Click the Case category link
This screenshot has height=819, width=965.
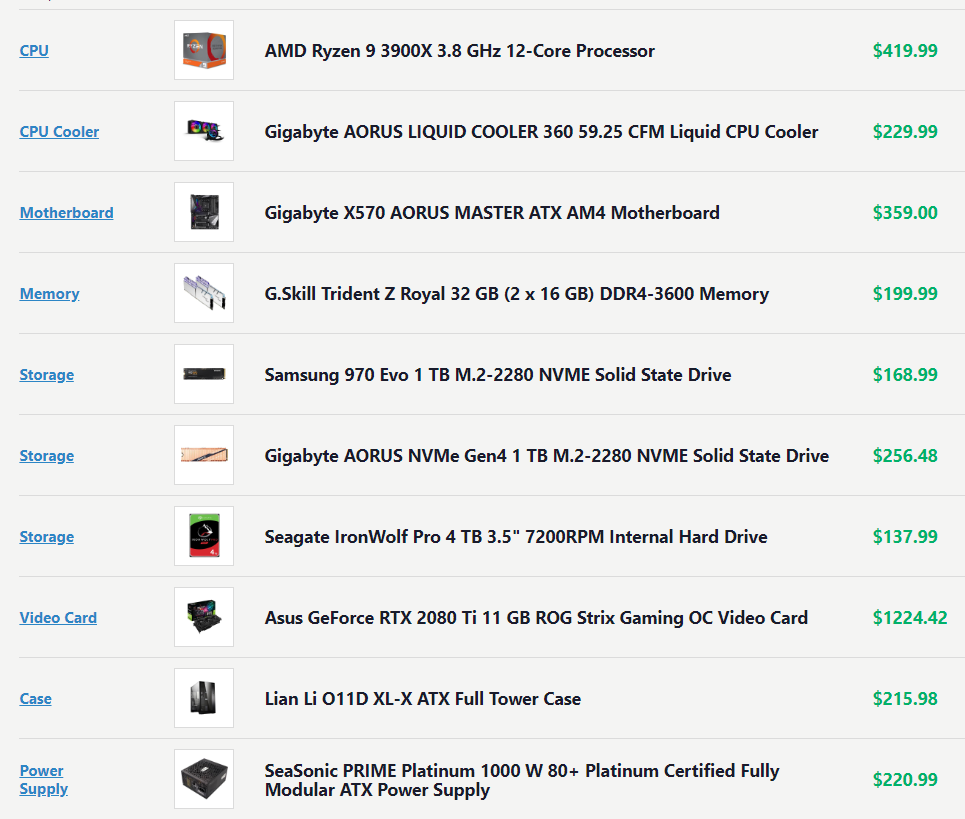pos(35,699)
